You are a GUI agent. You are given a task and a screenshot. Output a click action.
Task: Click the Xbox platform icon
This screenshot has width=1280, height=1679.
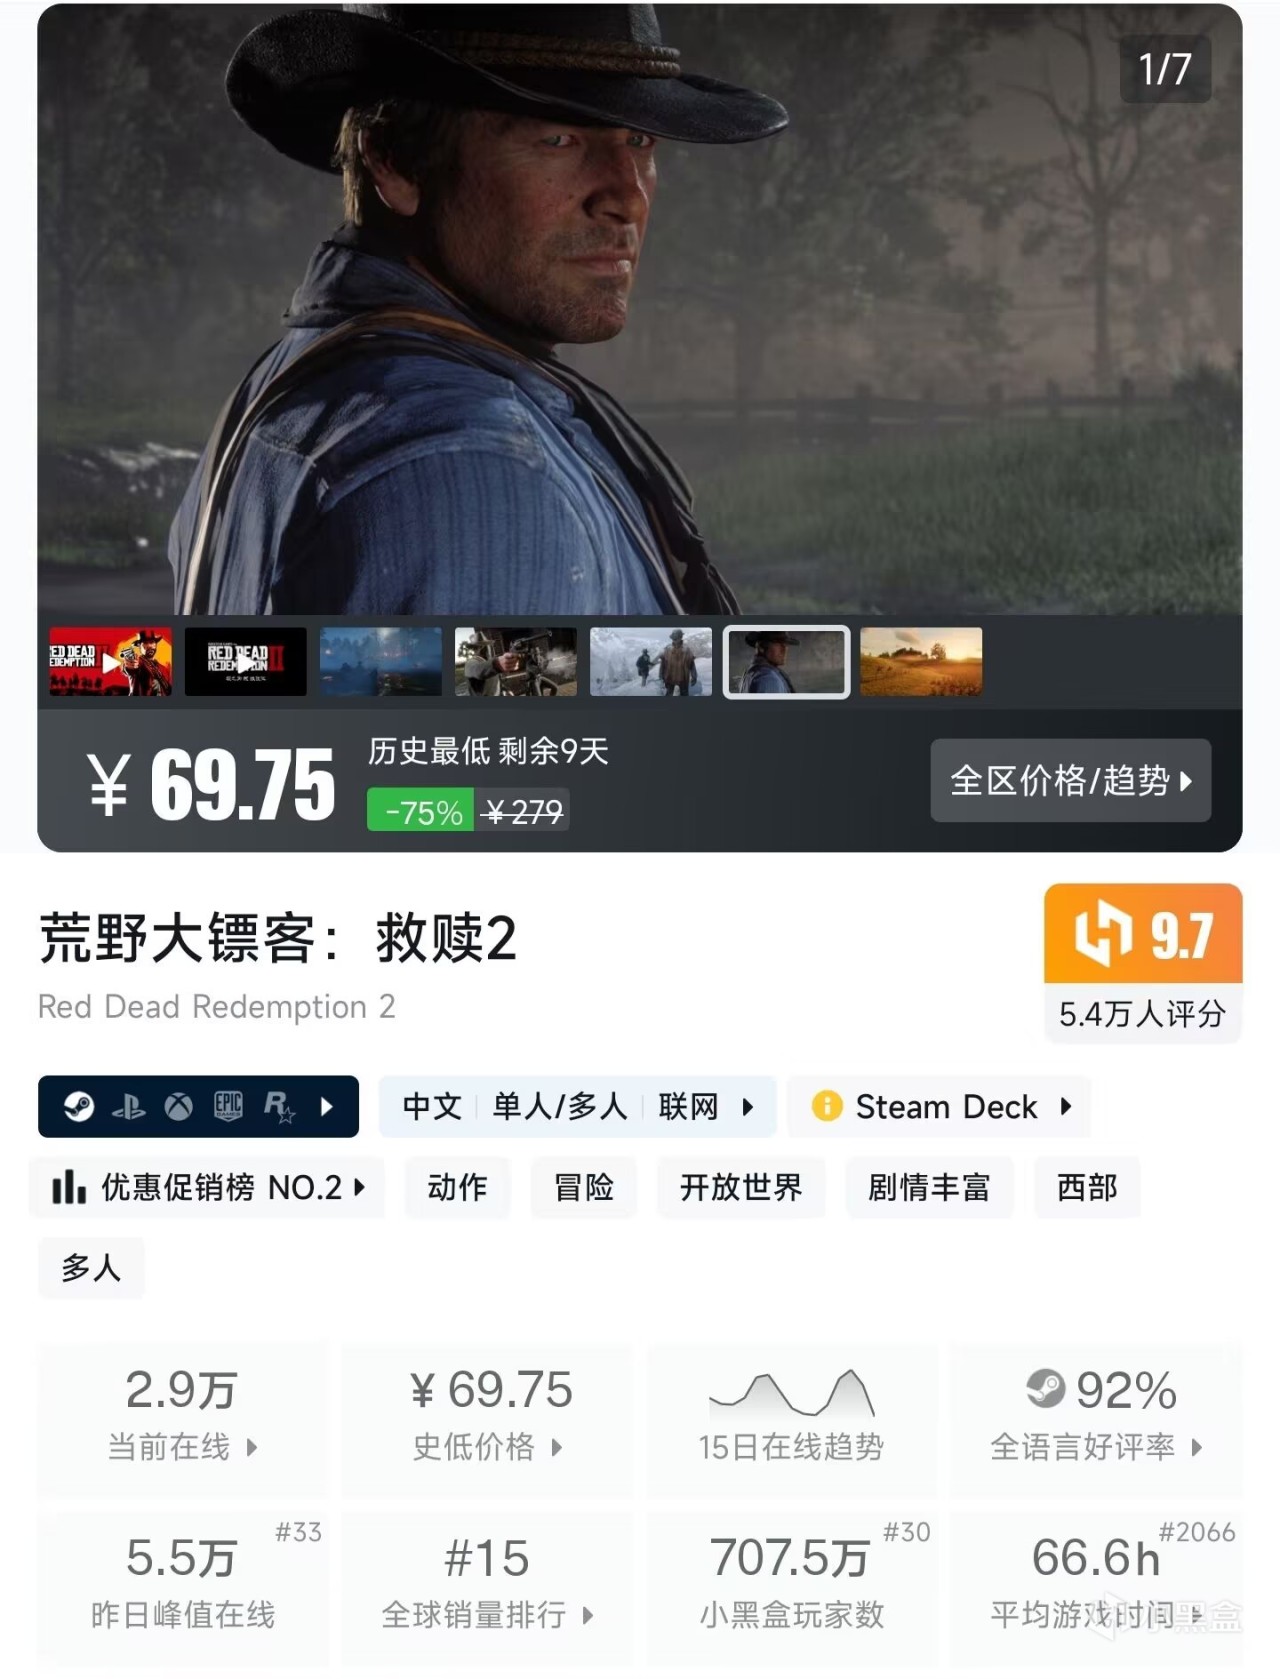point(179,1106)
